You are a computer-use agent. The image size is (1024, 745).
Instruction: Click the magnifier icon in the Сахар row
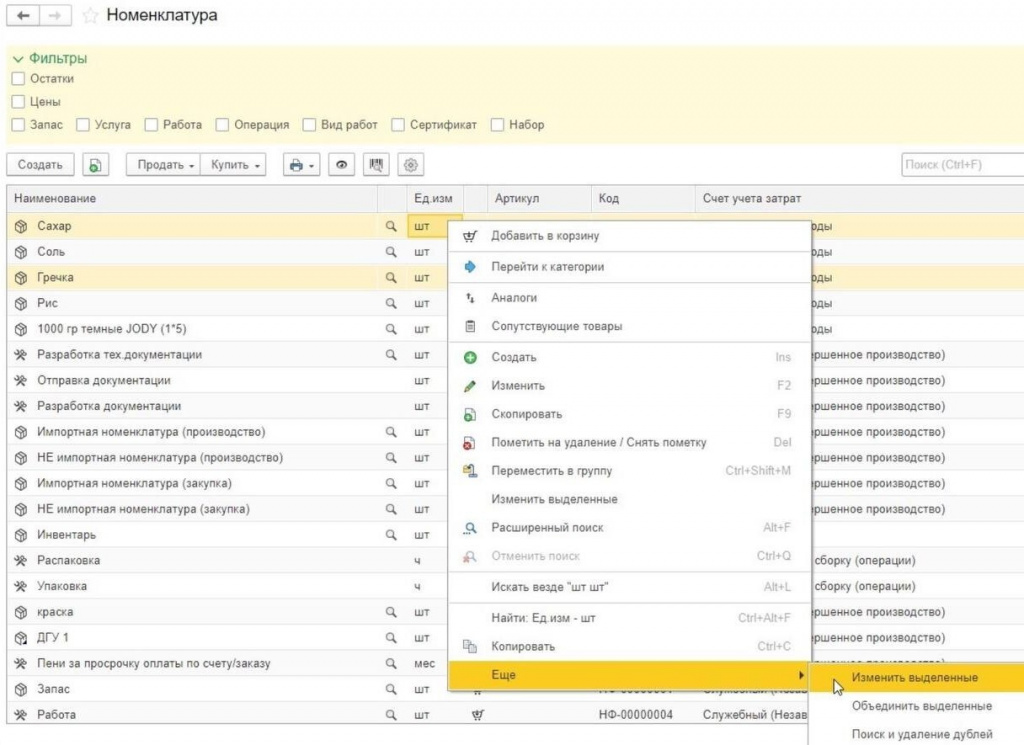click(391, 226)
